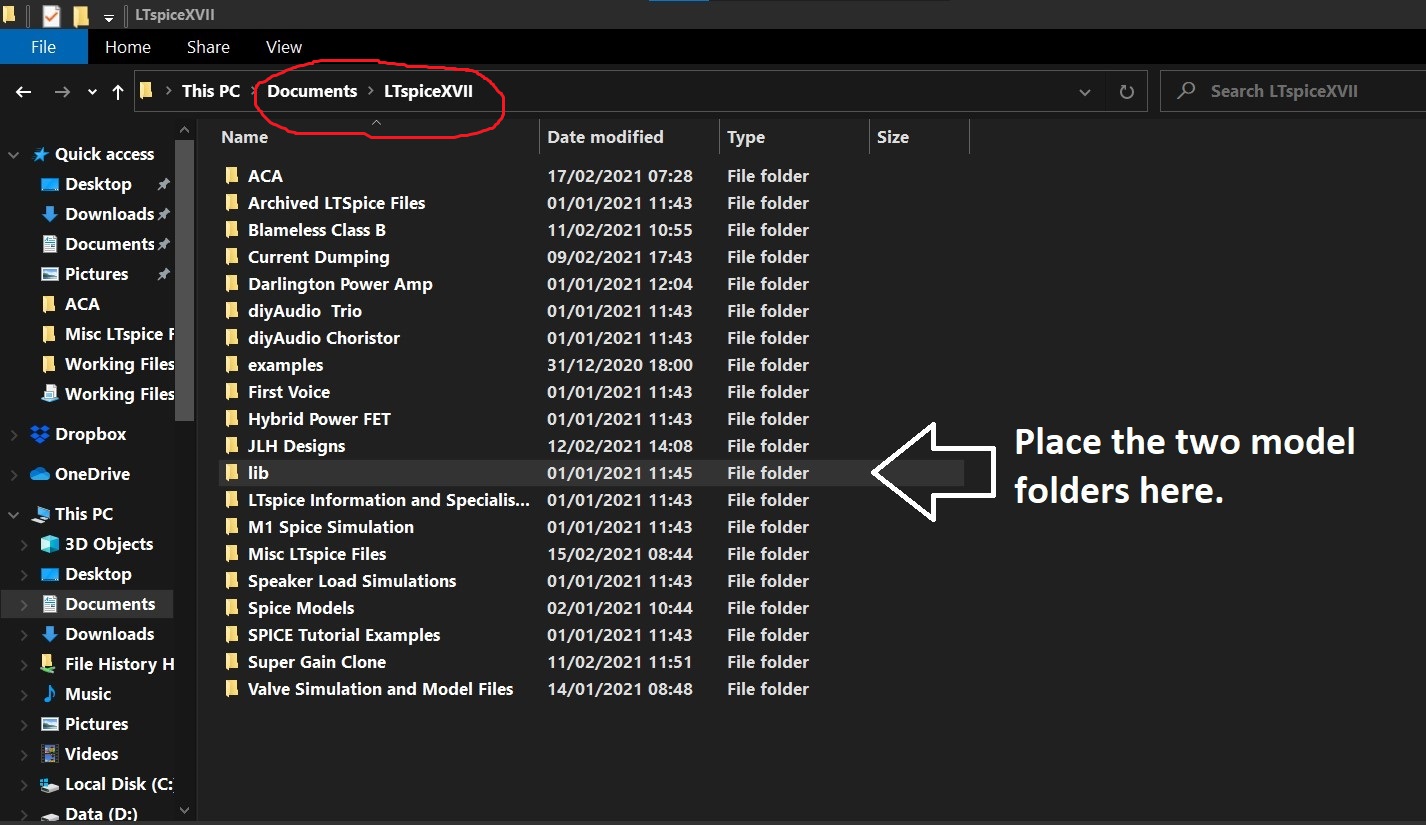Open the recent locations dropdown arrow
The image size is (1426, 825).
[92, 92]
